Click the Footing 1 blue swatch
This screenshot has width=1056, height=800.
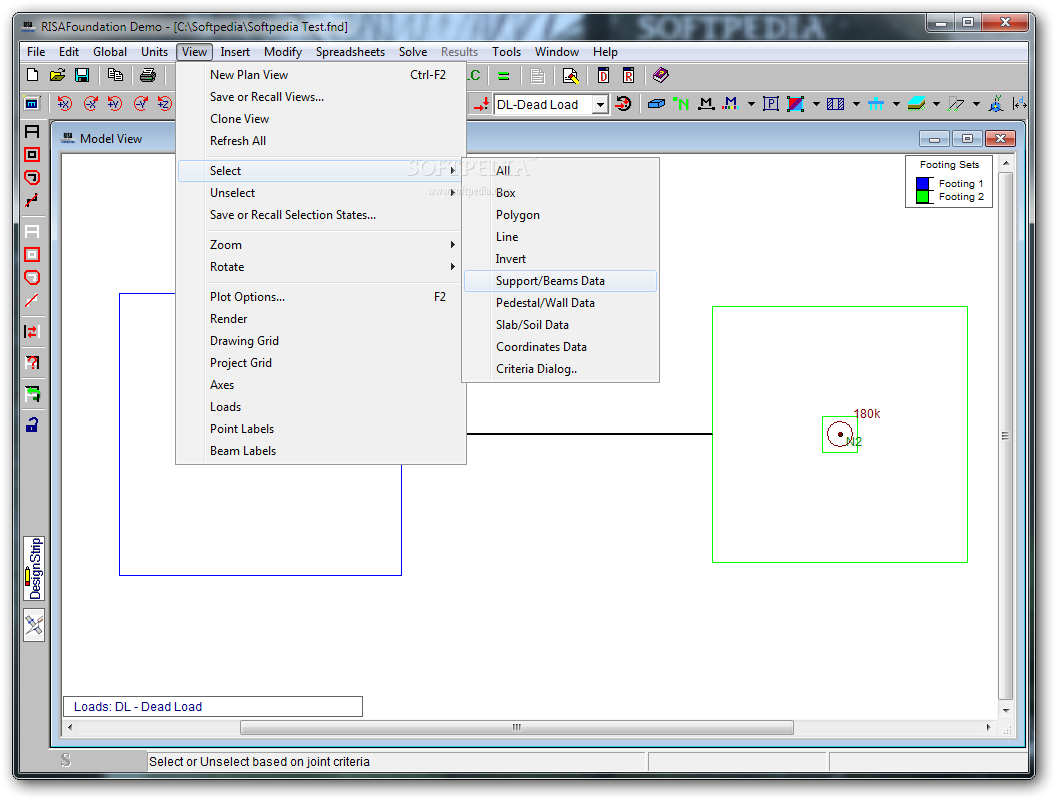click(x=923, y=184)
